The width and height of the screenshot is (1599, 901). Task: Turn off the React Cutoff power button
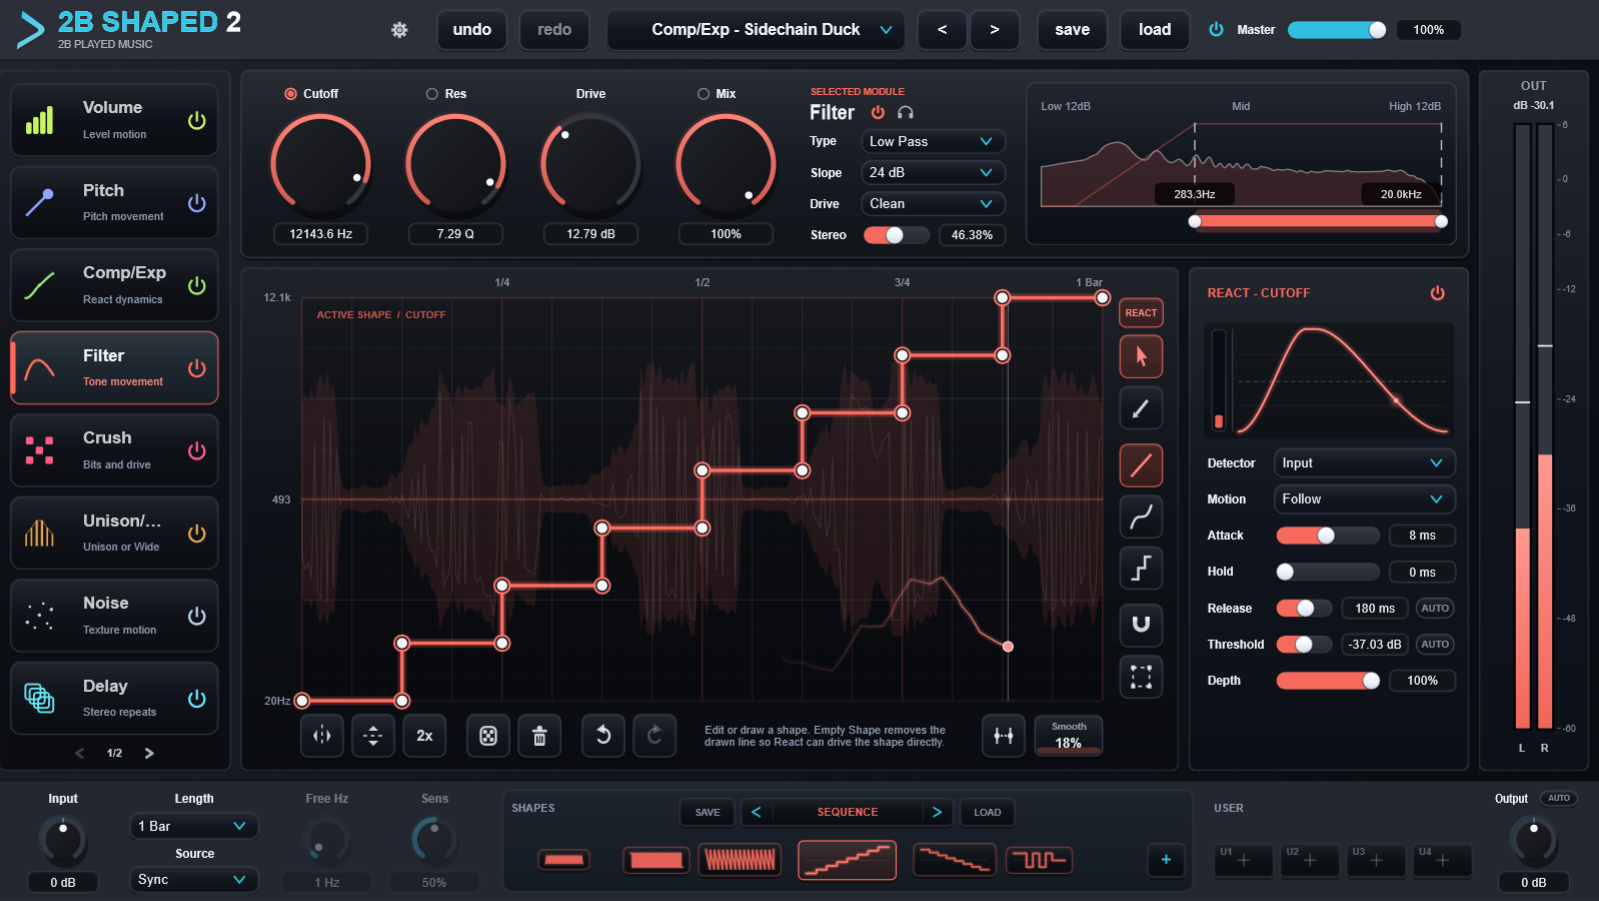[1437, 293]
